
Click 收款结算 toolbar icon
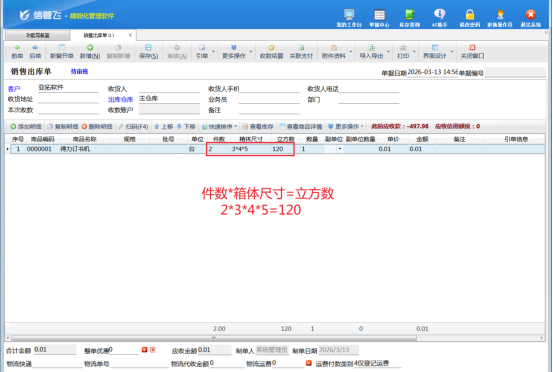(271, 51)
